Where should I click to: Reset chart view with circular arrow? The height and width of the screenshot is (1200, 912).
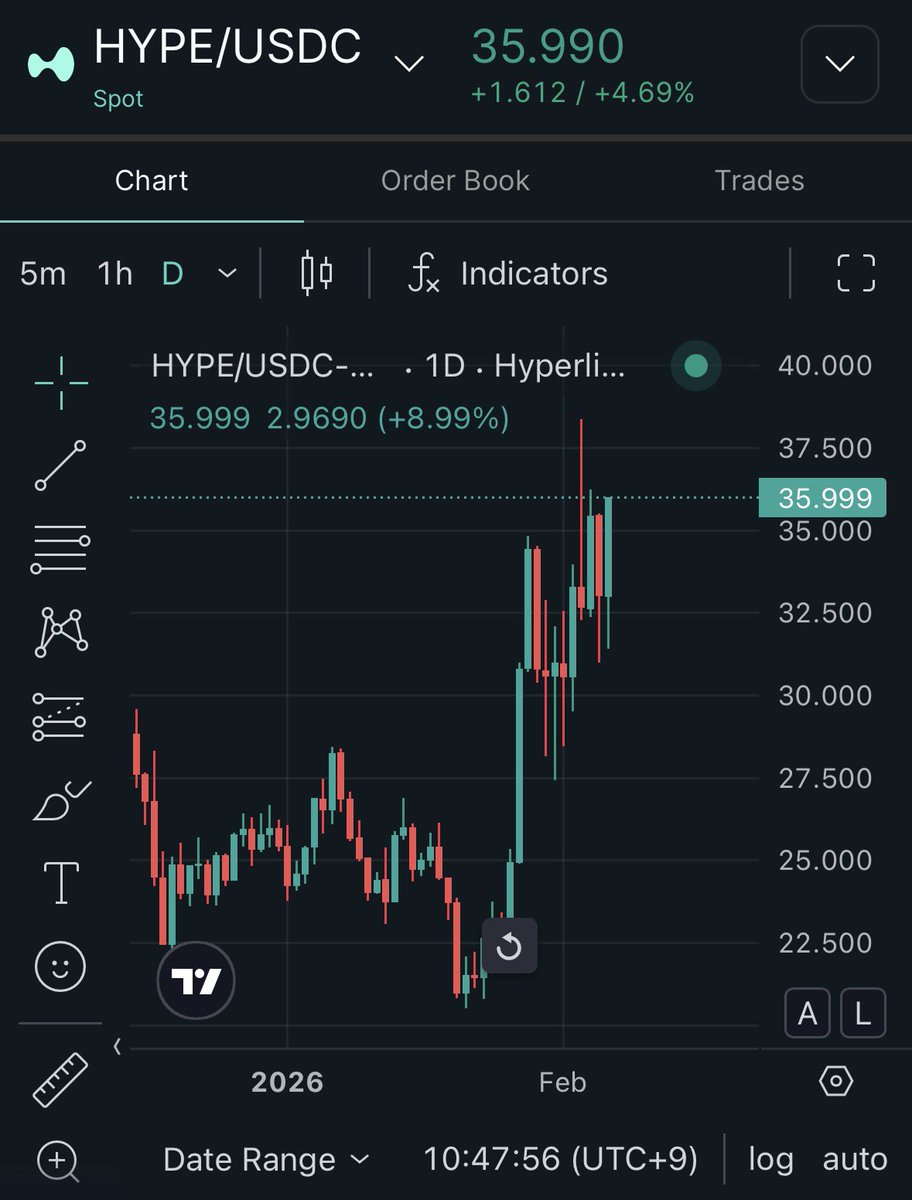click(x=509, y=946)
